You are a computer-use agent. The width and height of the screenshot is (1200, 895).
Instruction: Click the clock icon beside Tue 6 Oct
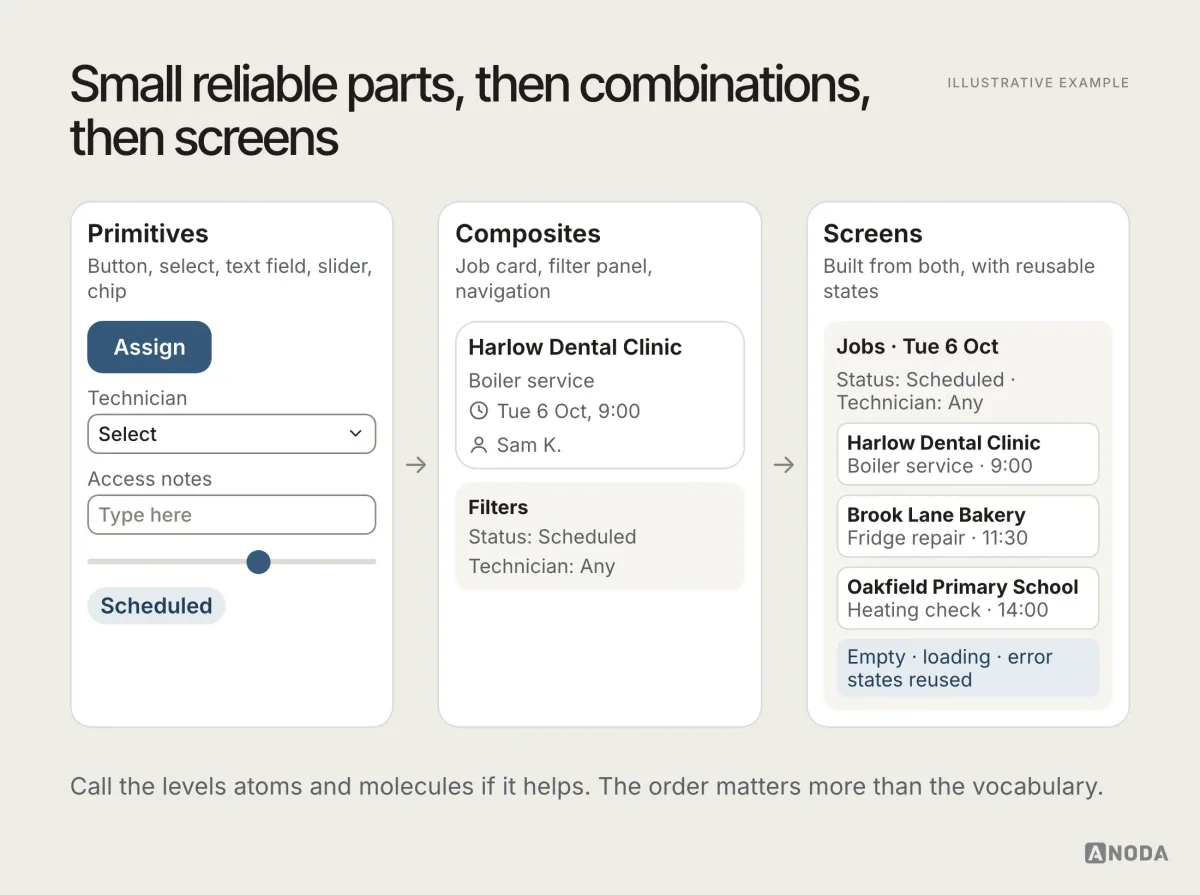coord(479,411)
